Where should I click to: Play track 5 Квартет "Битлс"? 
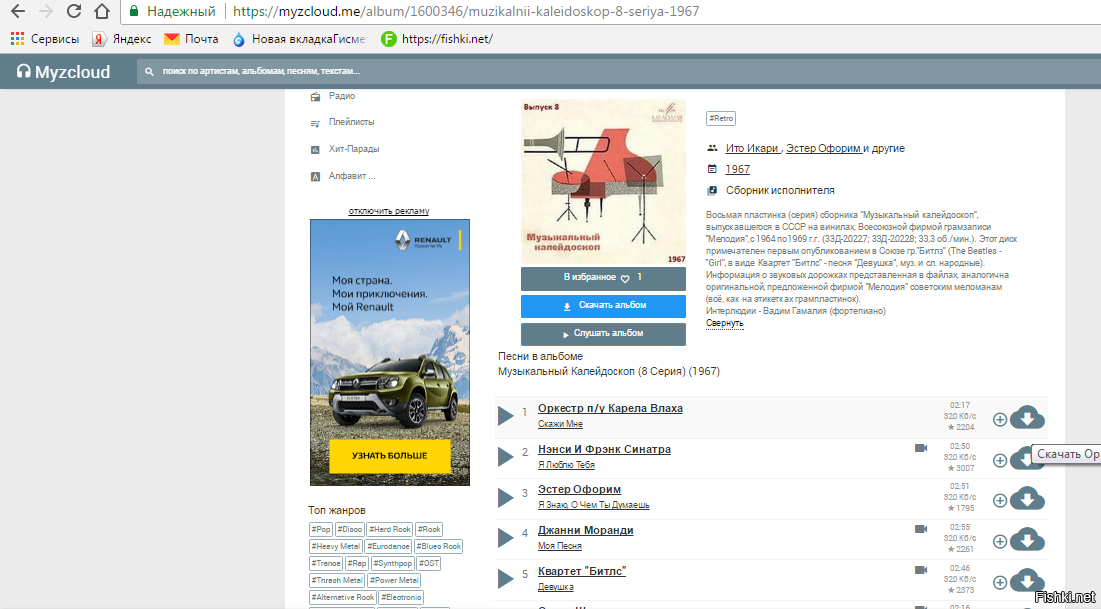click(x=506, y=579)
